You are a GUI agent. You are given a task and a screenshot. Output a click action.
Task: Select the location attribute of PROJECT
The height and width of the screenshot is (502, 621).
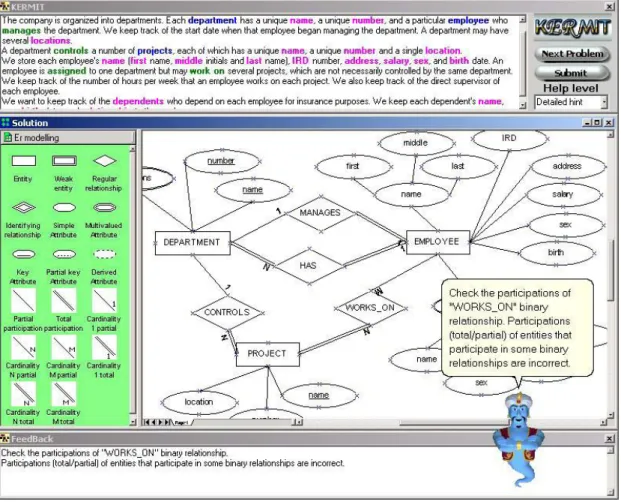point(200,402)
